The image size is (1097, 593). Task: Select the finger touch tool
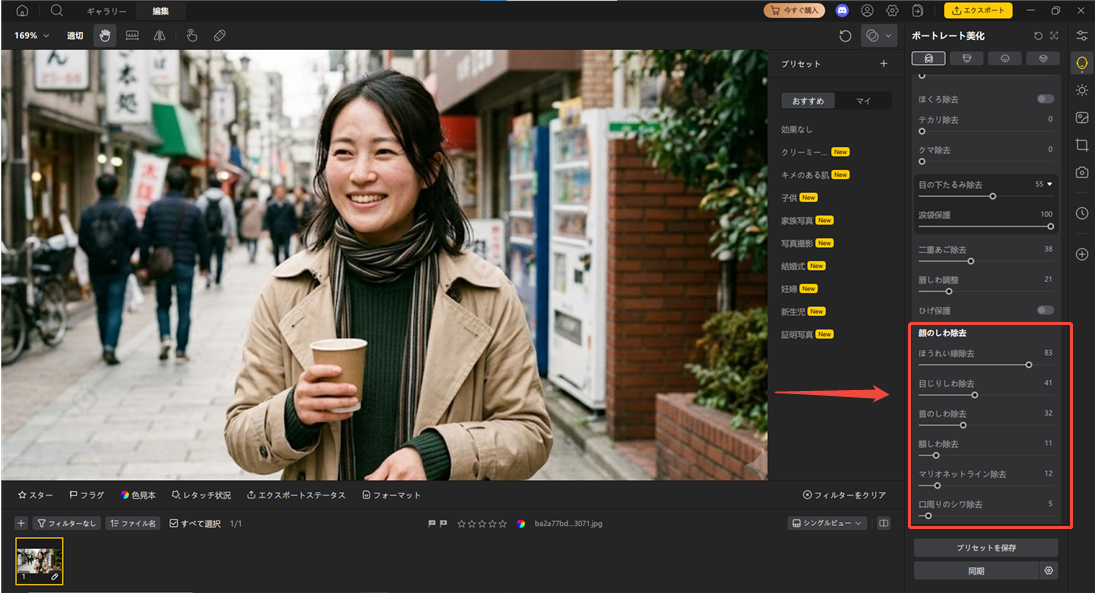pos(192,36)
